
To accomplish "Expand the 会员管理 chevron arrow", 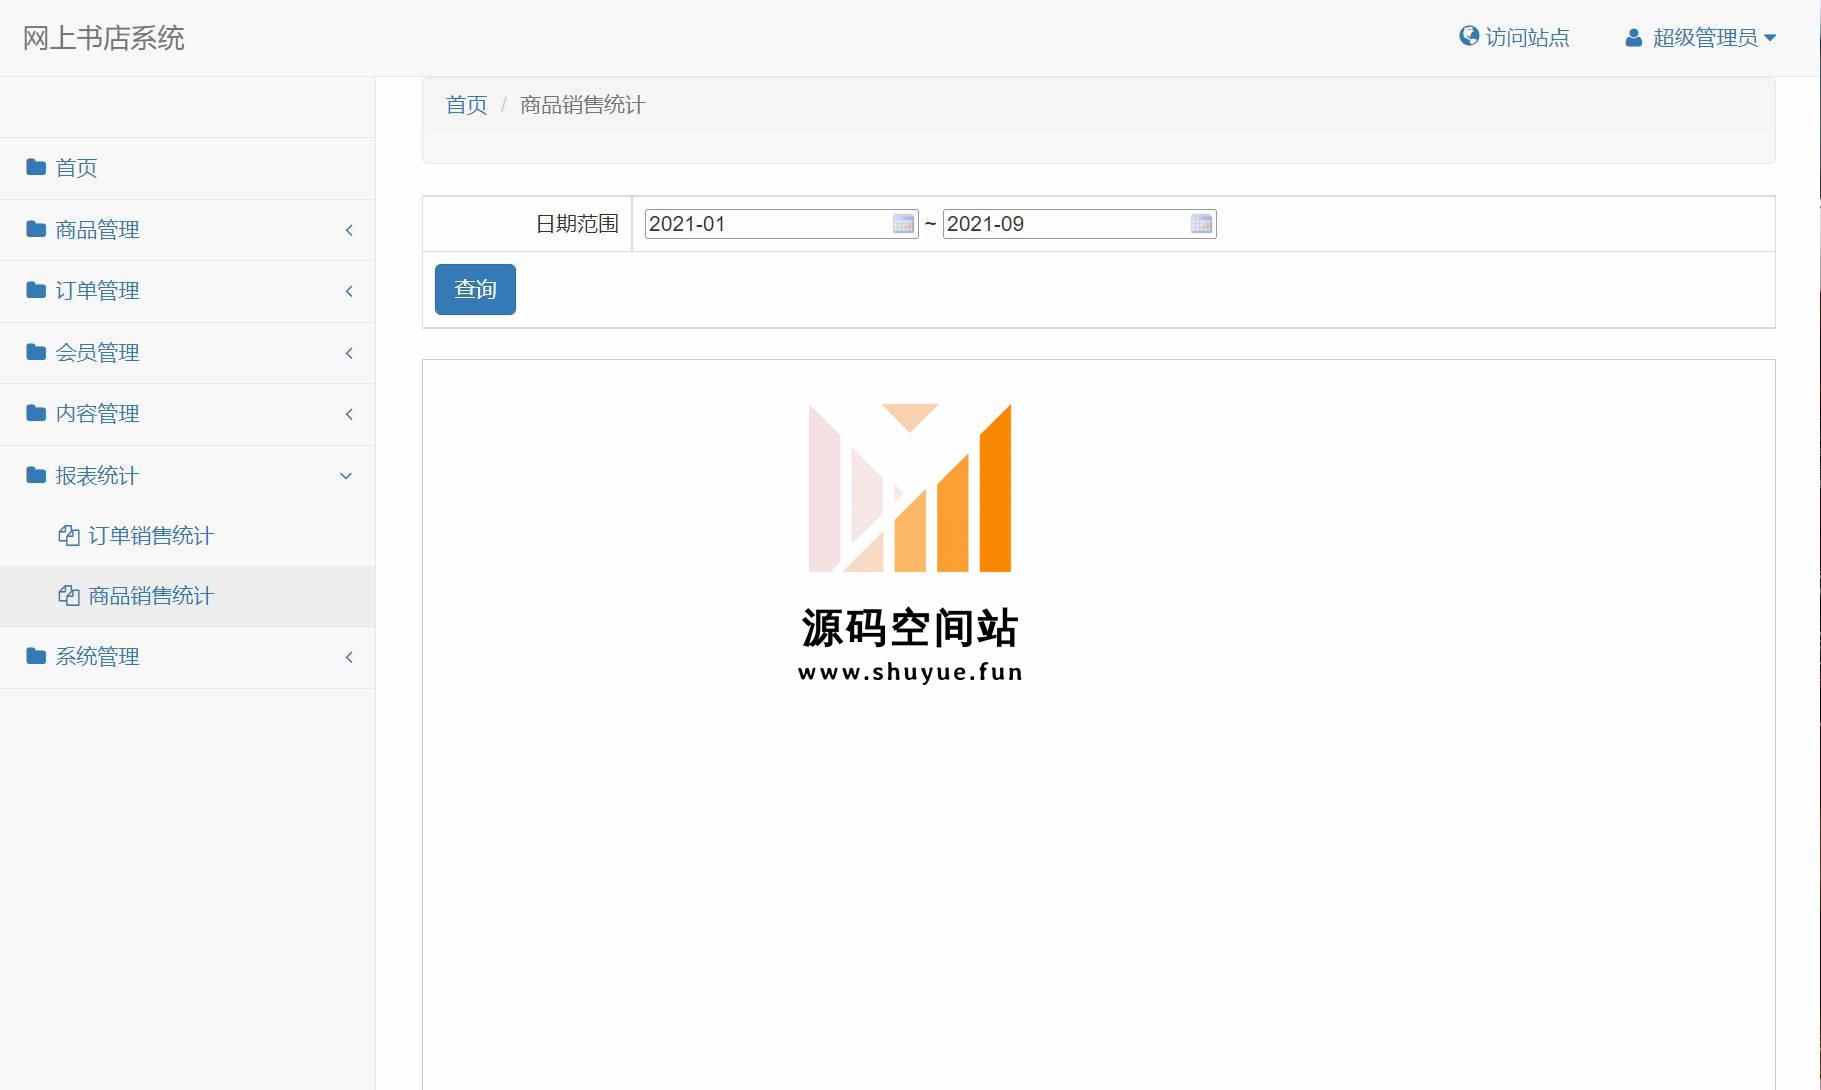I will coord(349,353).
